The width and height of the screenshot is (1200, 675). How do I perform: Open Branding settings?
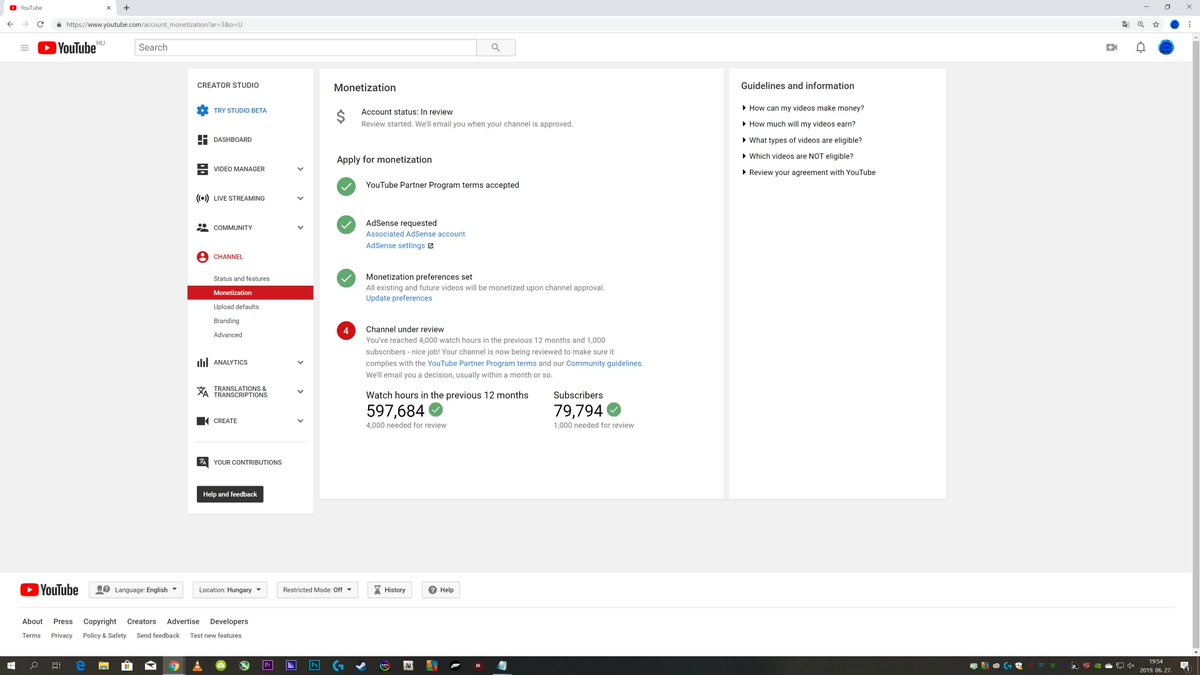coord(226,321)
